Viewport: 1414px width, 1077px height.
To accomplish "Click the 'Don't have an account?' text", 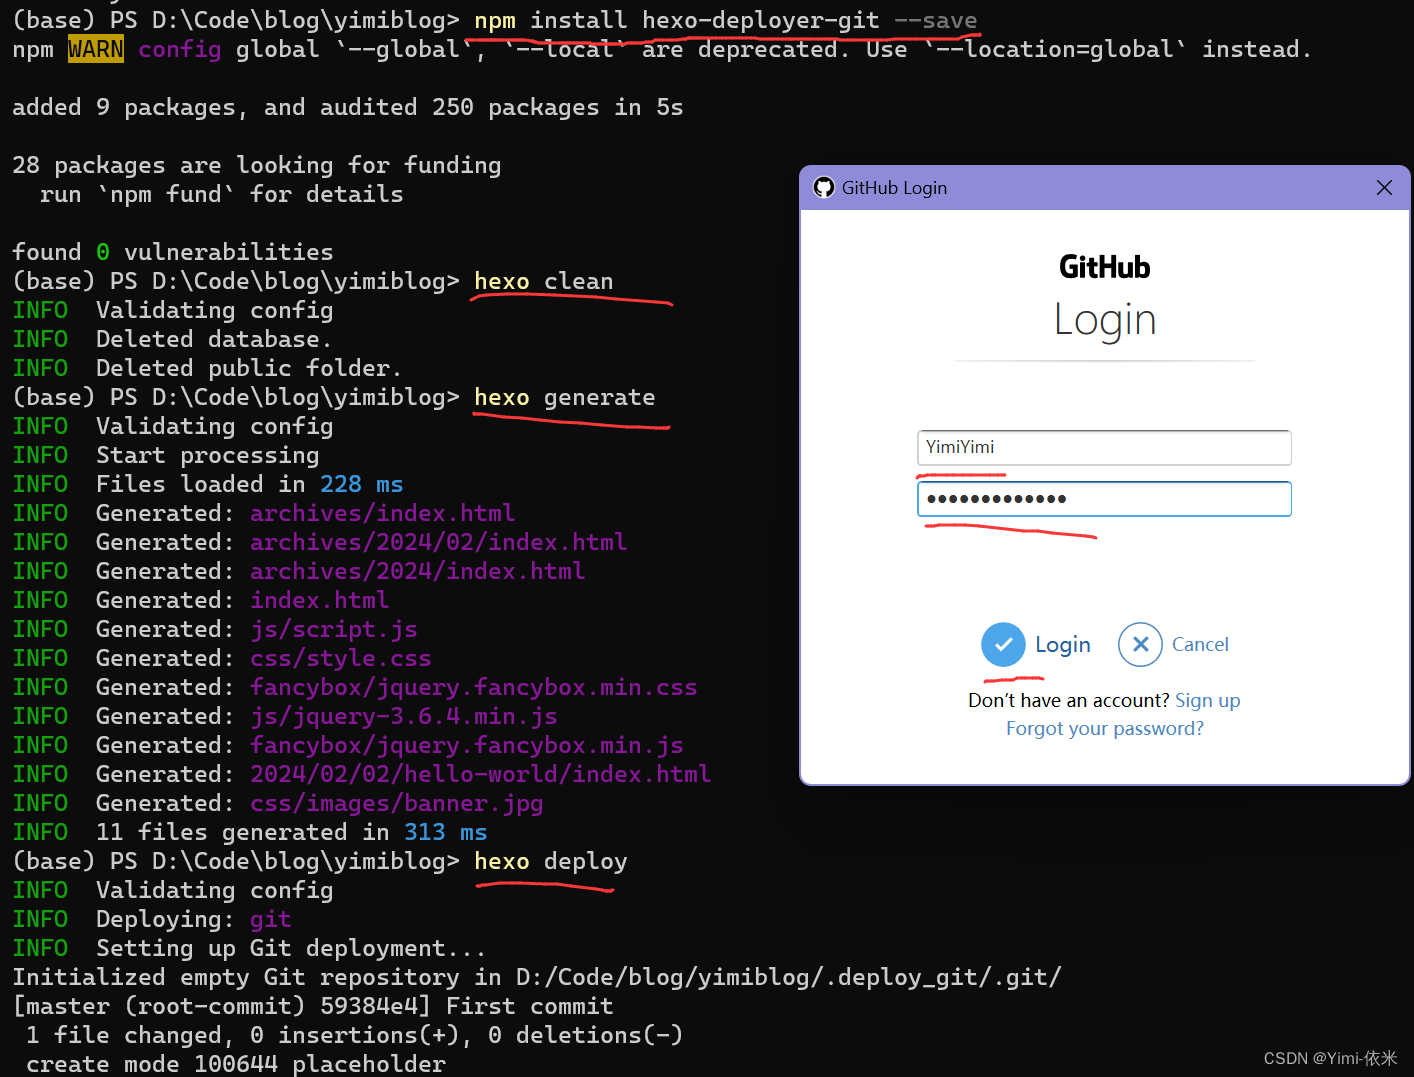I will (x=1069, y=700).
